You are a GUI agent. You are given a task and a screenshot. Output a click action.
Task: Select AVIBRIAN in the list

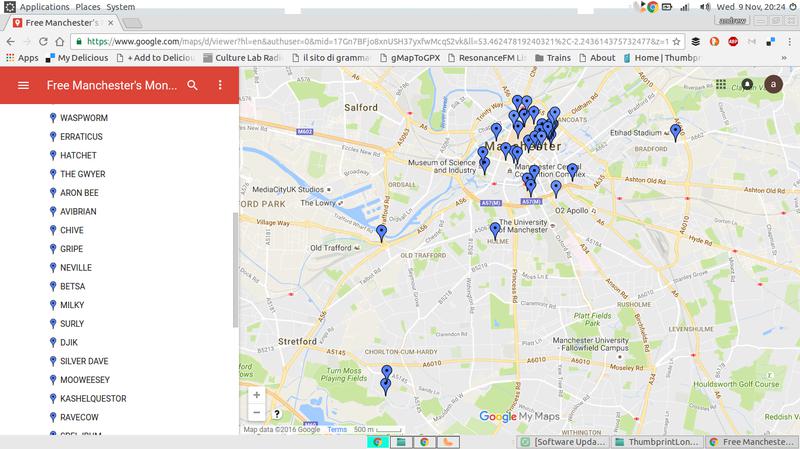[x=78, y=211]
